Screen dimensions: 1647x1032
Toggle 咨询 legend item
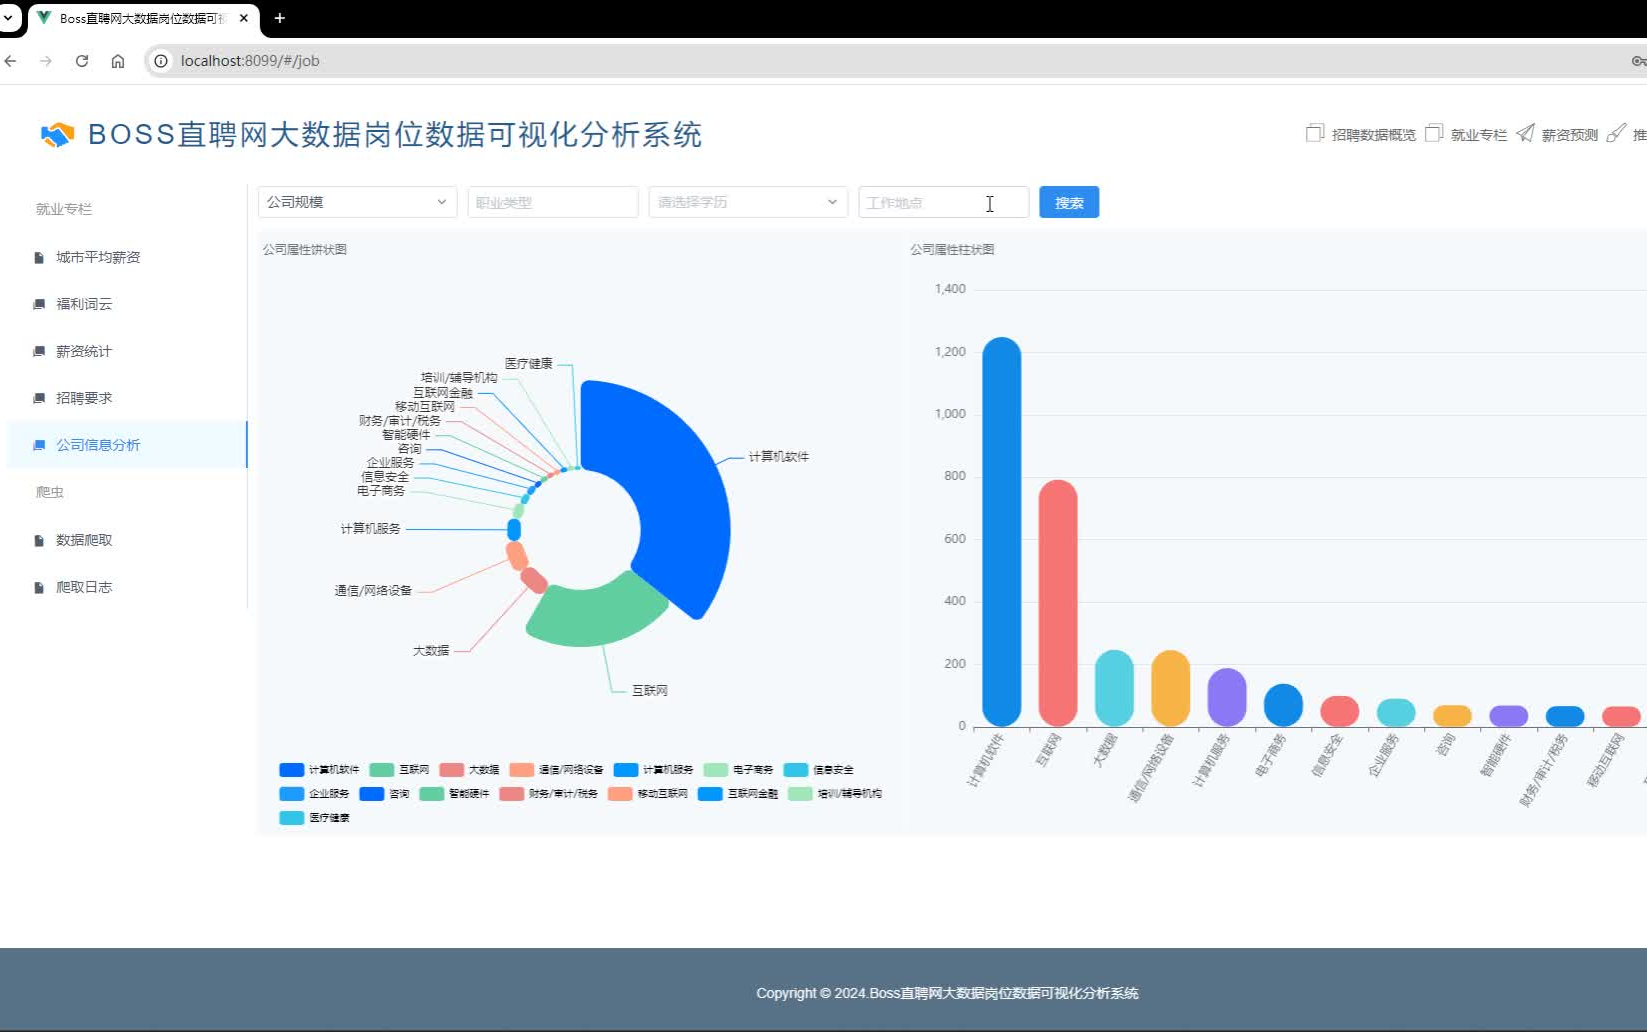click(x=385, y=794)
